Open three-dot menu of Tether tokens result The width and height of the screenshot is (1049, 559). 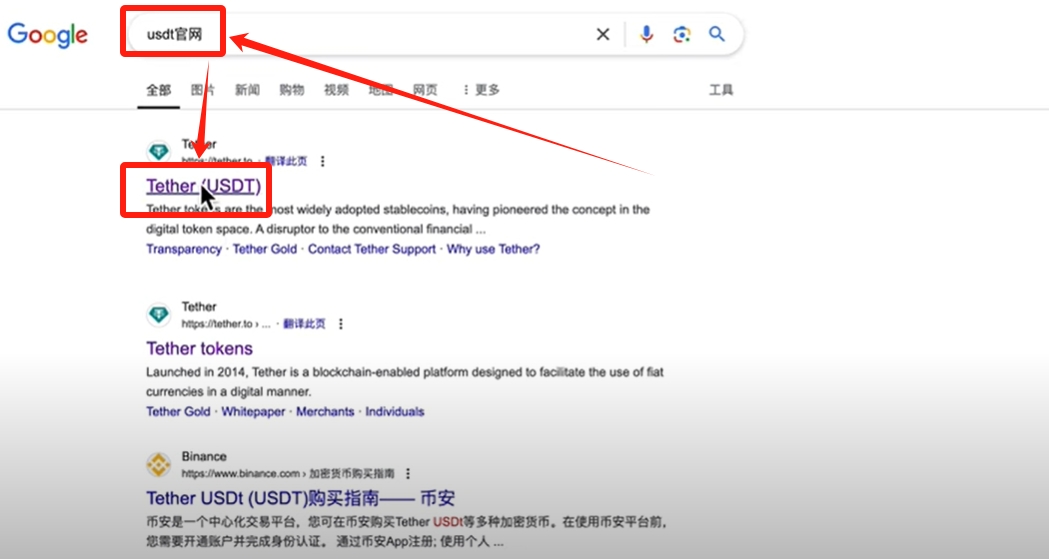(x=341, y=324)
